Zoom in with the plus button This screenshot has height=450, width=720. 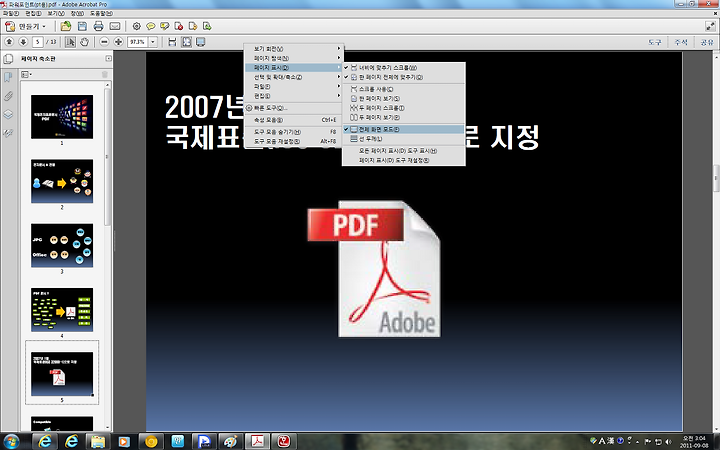pyautogui.click(x=118, y=42)
